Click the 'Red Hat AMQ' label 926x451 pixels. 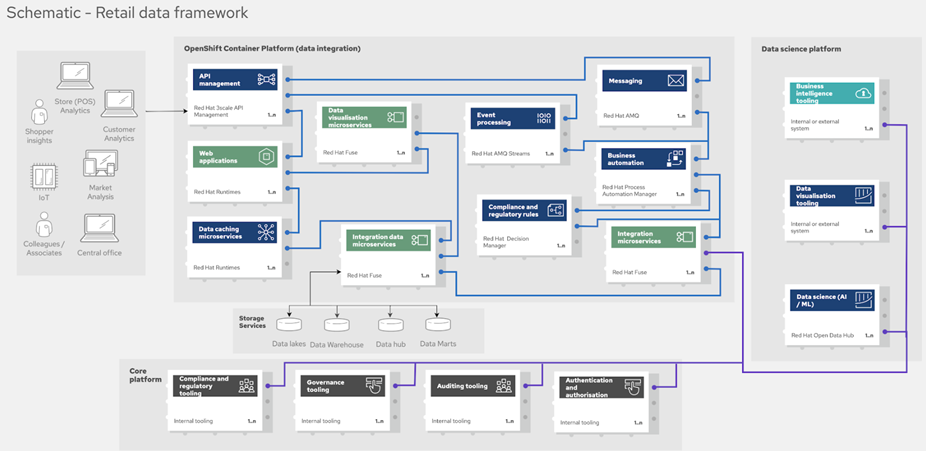tap(621, 116)
